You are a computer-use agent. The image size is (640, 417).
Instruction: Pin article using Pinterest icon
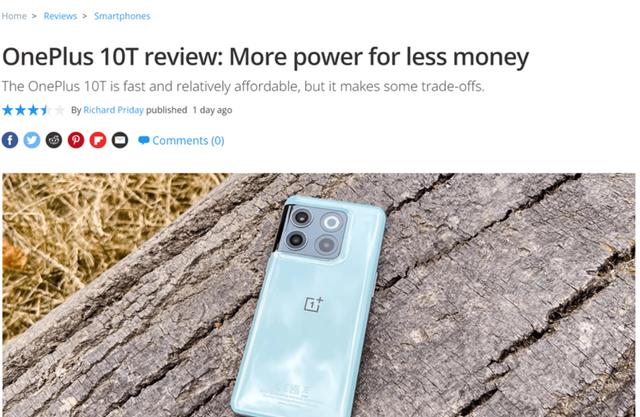tap(76, 140)
